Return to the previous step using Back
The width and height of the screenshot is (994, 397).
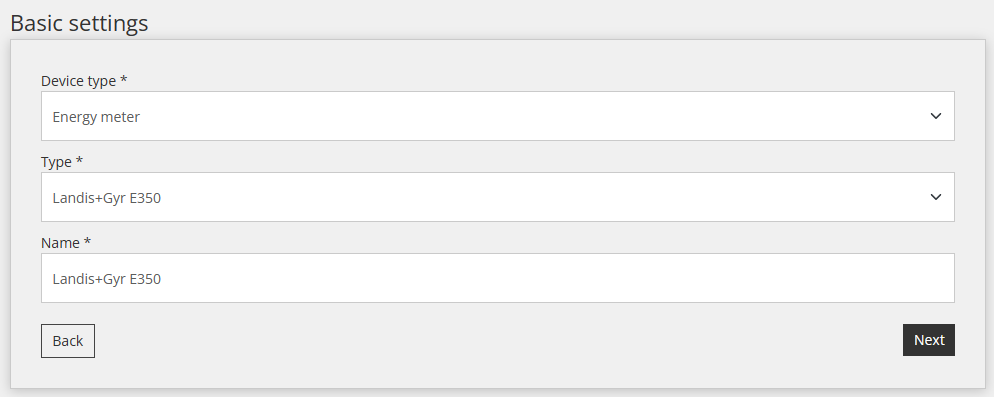(68, 341)
